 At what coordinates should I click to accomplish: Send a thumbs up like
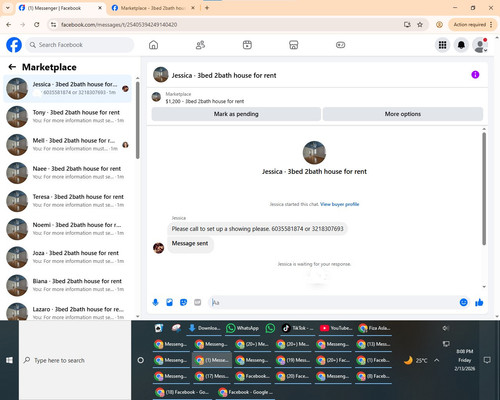[479, 302]
